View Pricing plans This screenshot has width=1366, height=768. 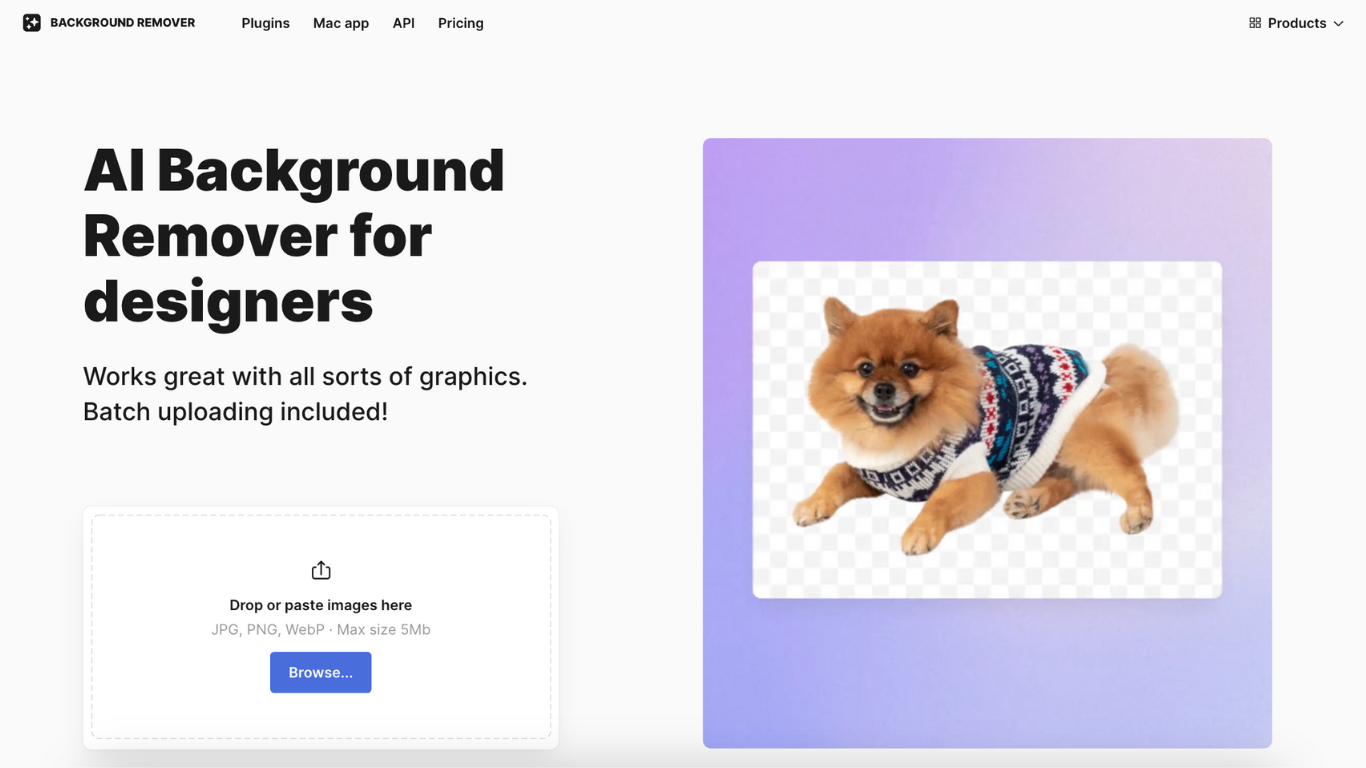tap(460, 23)
